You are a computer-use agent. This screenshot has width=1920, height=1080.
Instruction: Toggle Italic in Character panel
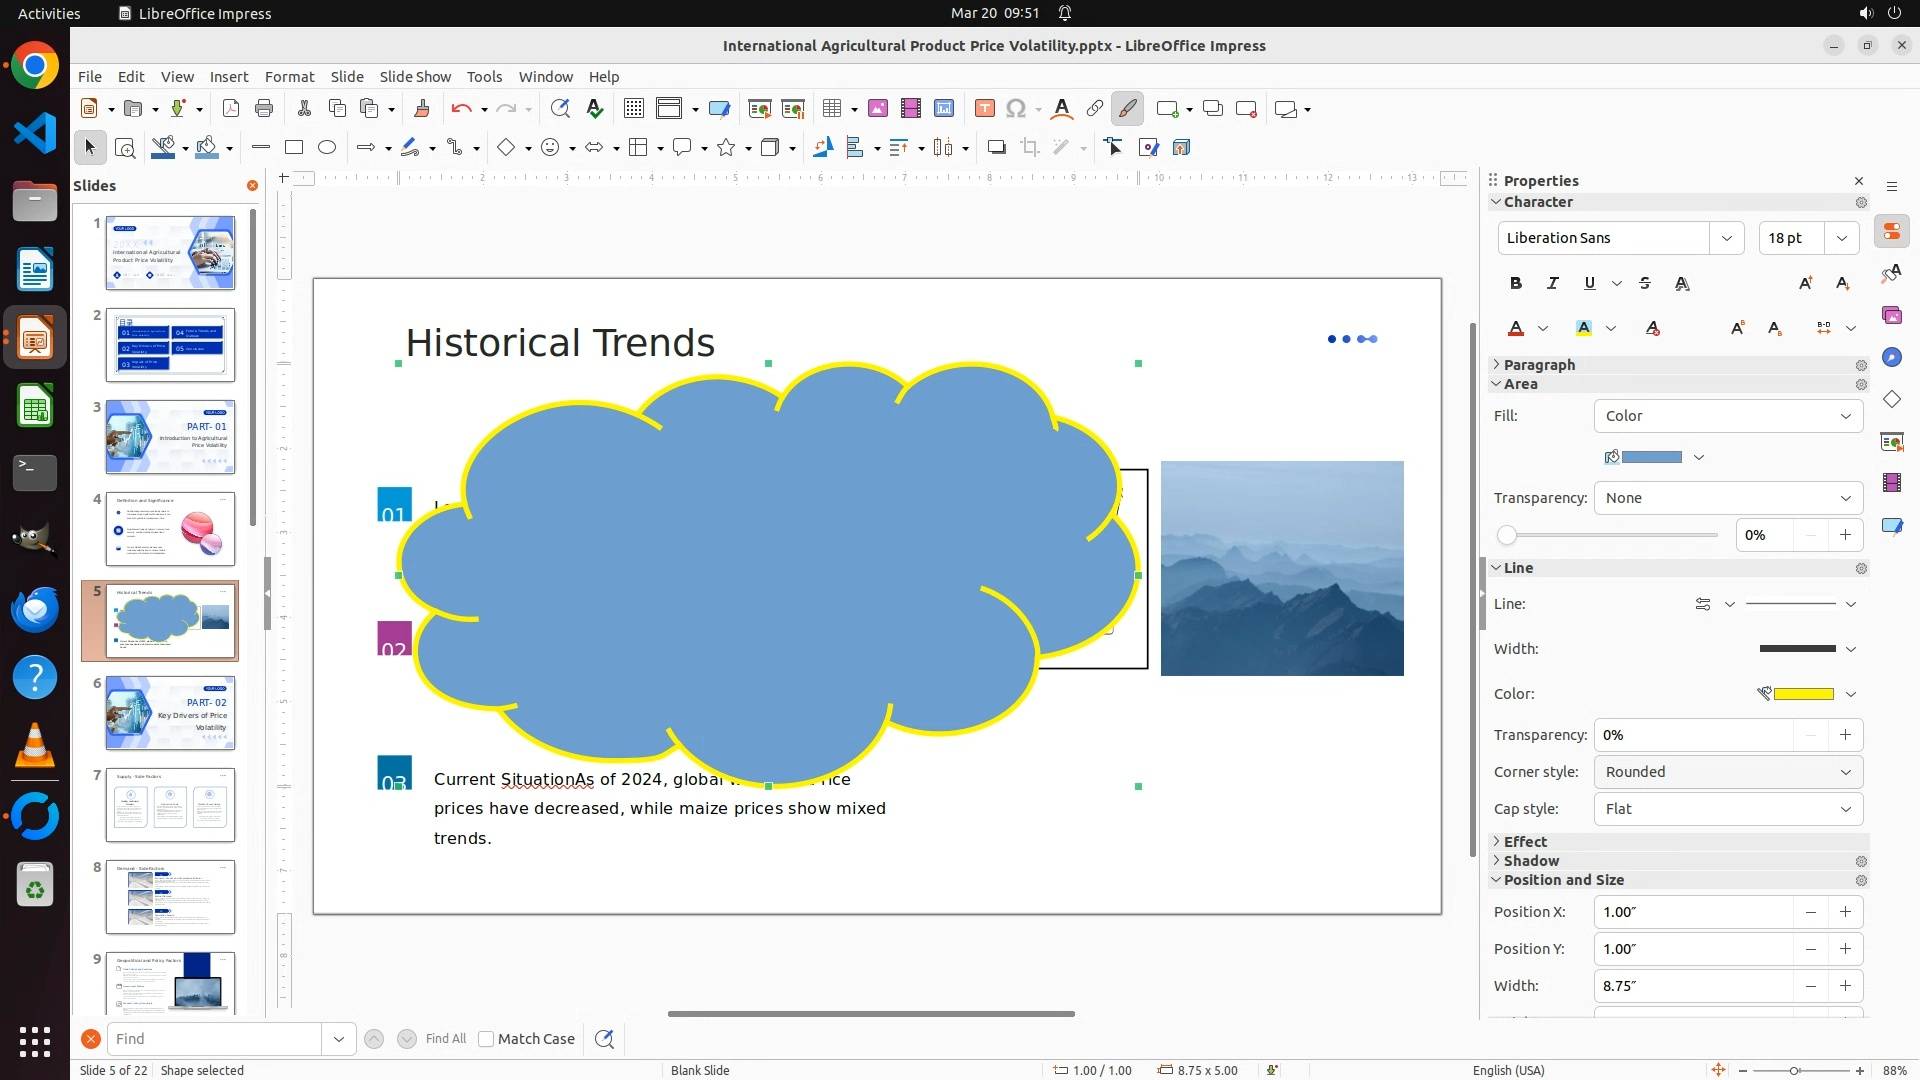[x=1552, y=283]
